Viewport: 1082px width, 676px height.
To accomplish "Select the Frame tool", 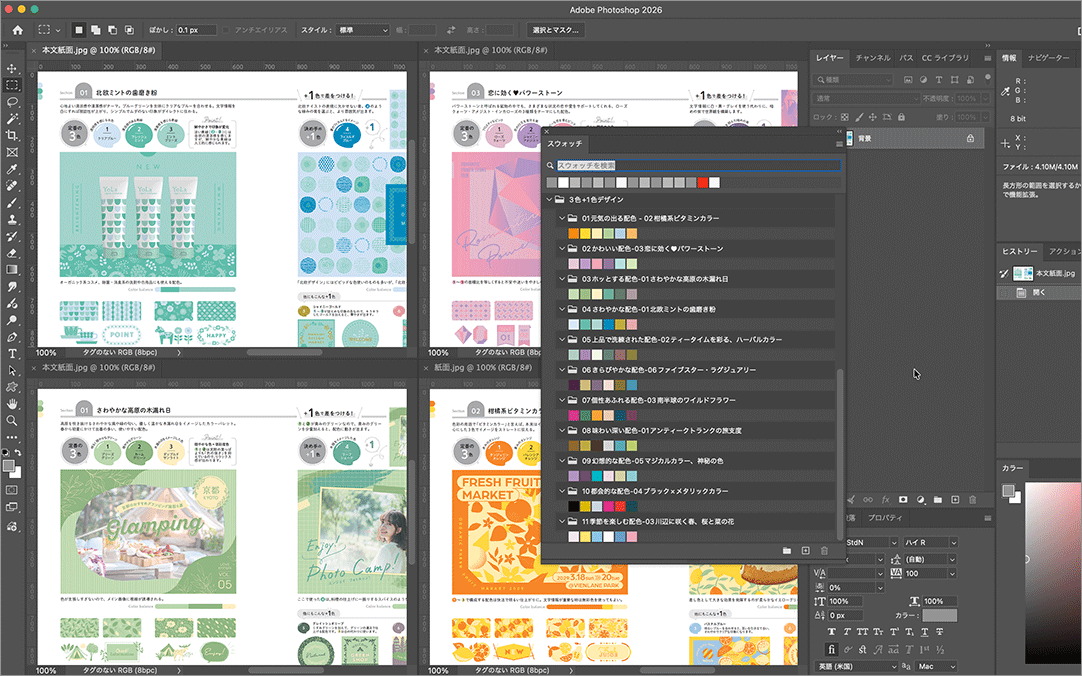I will (x=12, y=152).
